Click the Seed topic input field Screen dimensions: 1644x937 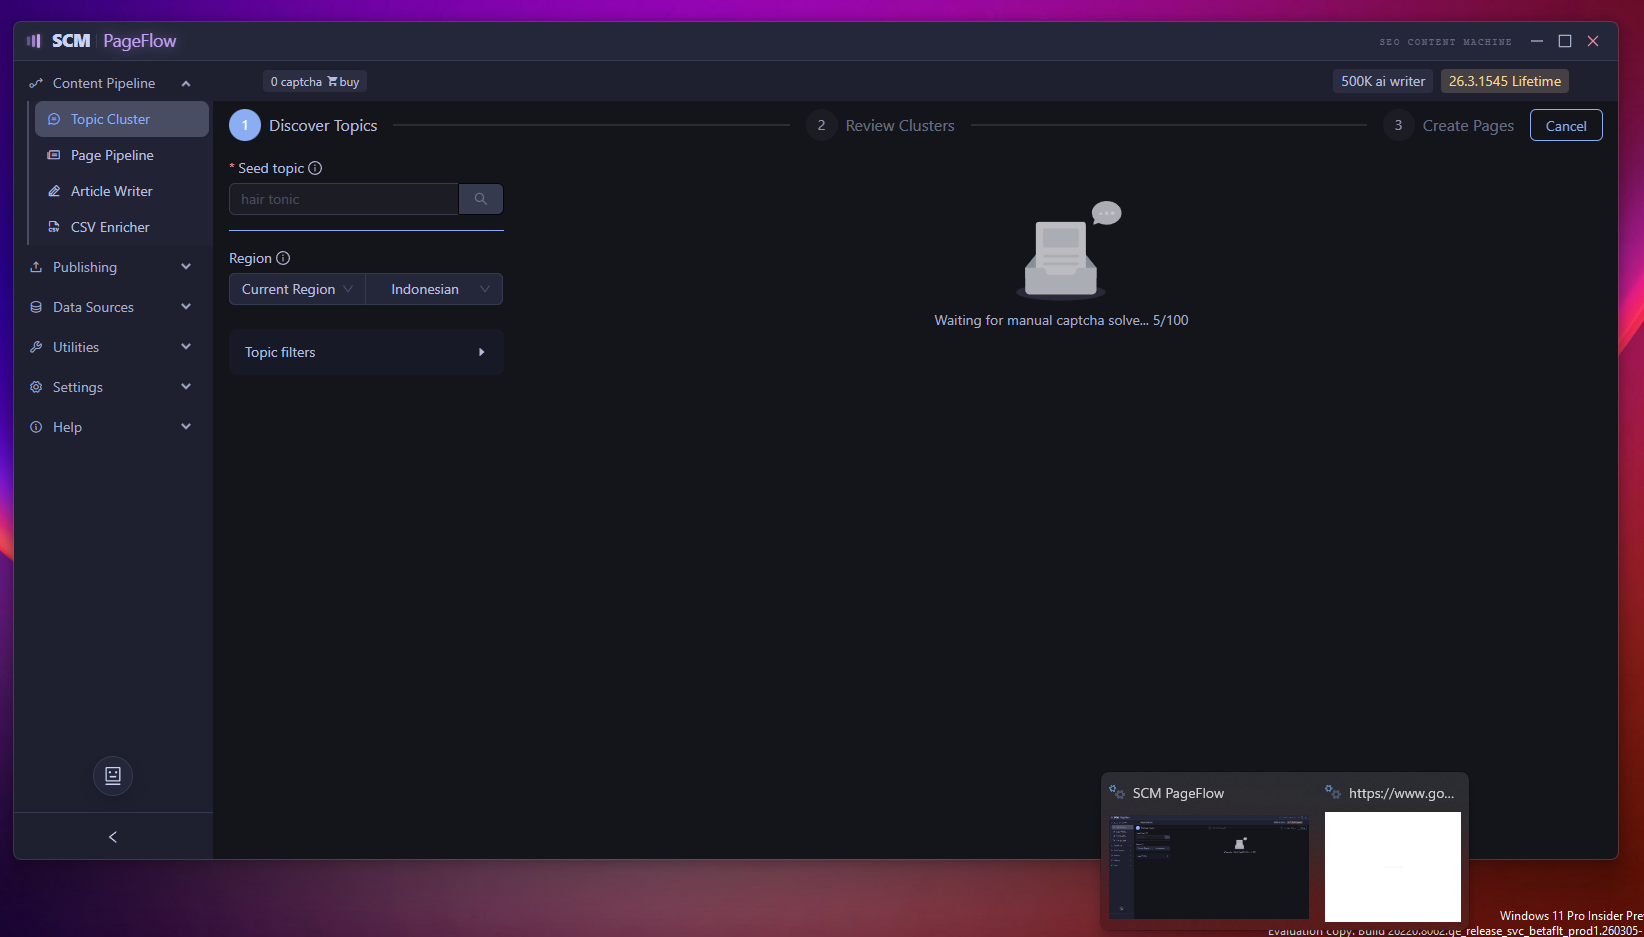[x=343, y=199]
